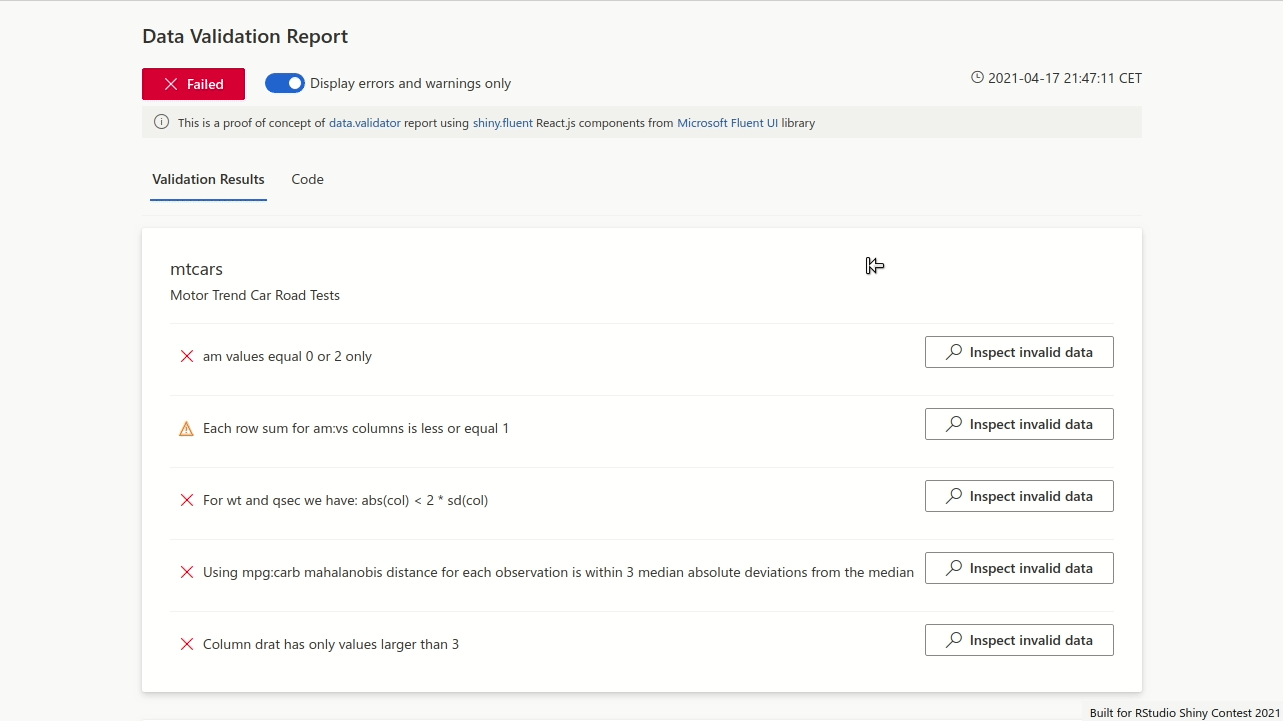Open the data.validator link
This screenshot has width=1283, height=721.
(365, 123)
